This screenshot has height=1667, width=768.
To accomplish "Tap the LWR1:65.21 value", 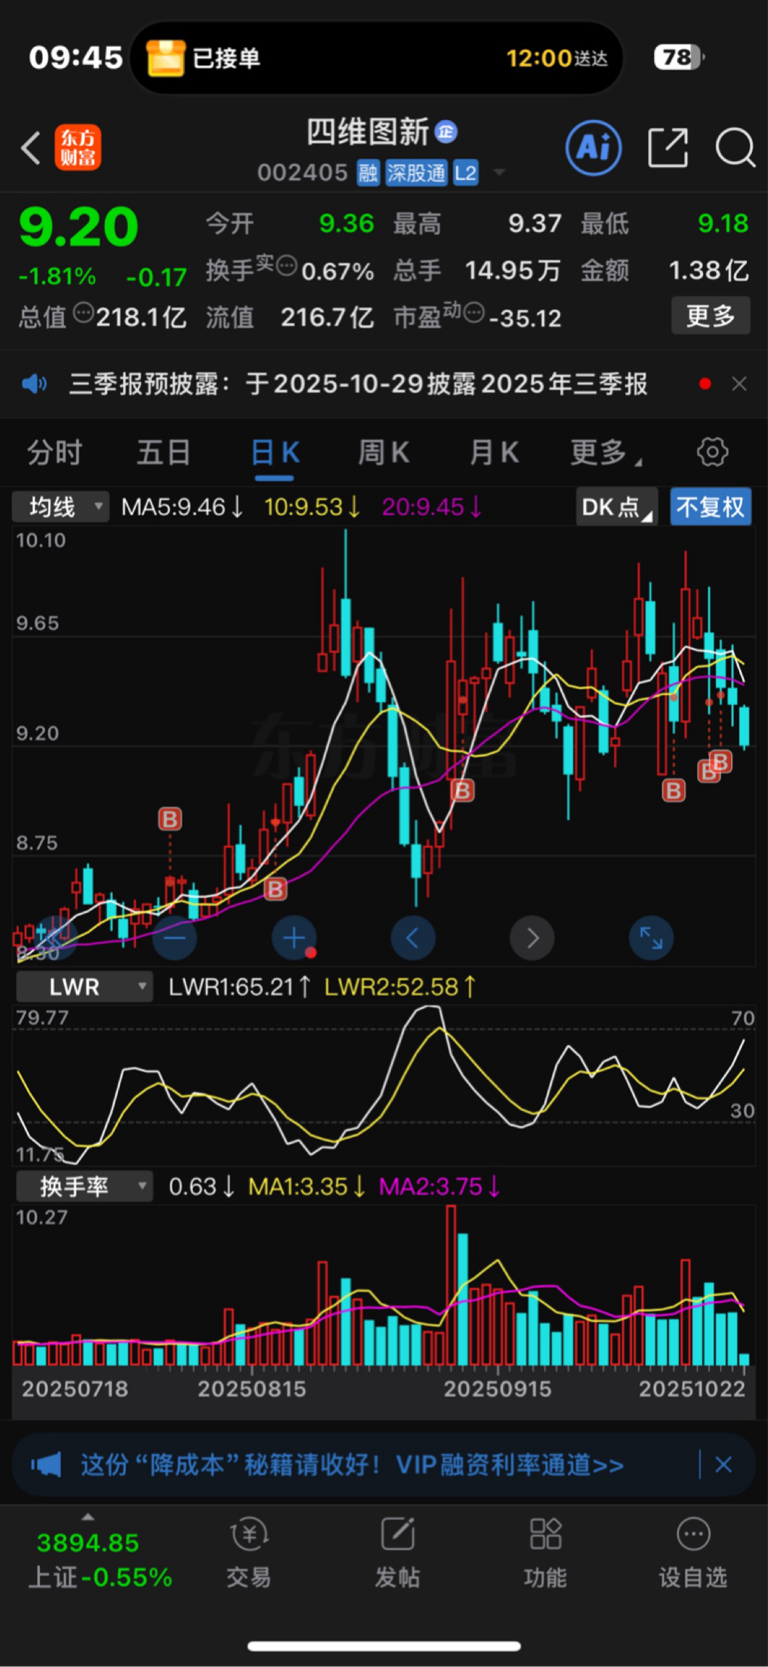I will pyautogui.click(x=239, y=987).
